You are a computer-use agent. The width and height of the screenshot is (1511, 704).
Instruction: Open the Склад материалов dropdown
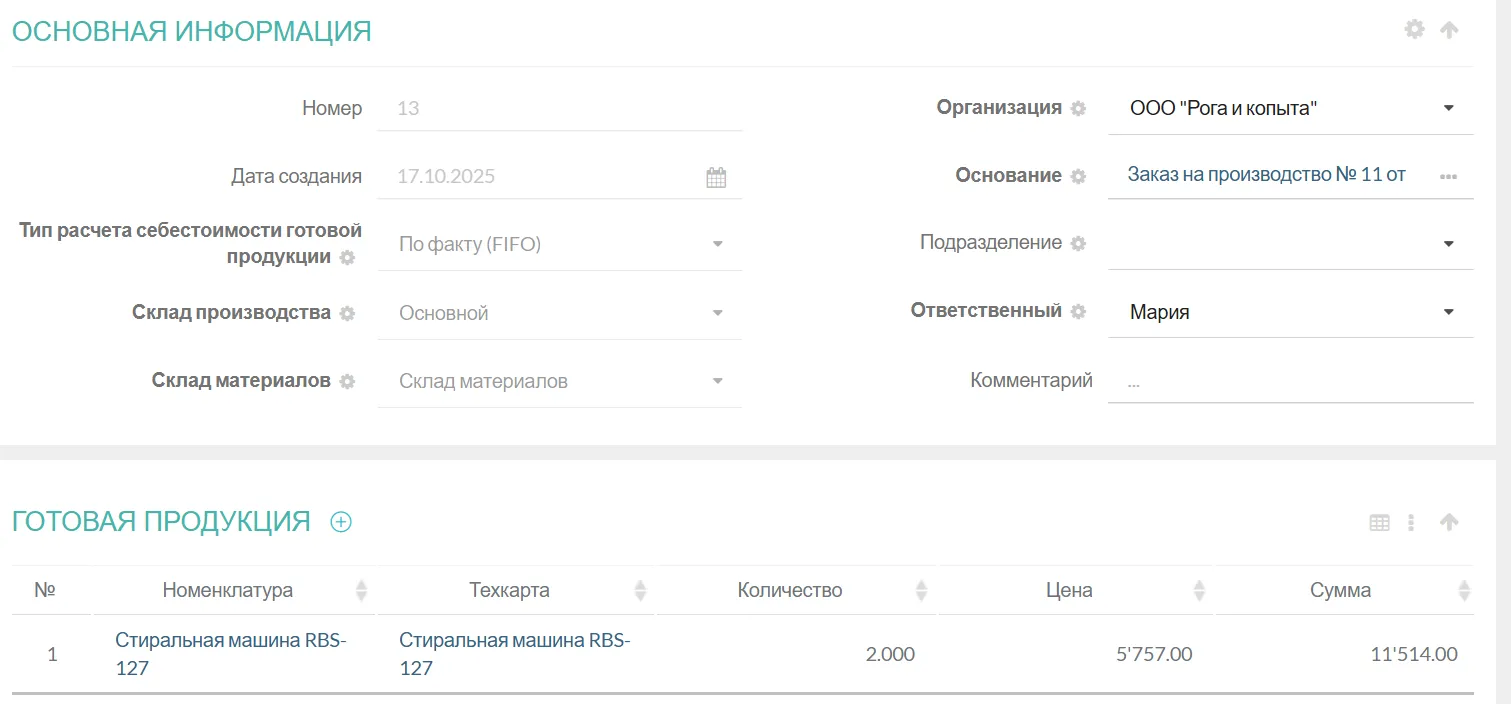(x=717, y=381)
